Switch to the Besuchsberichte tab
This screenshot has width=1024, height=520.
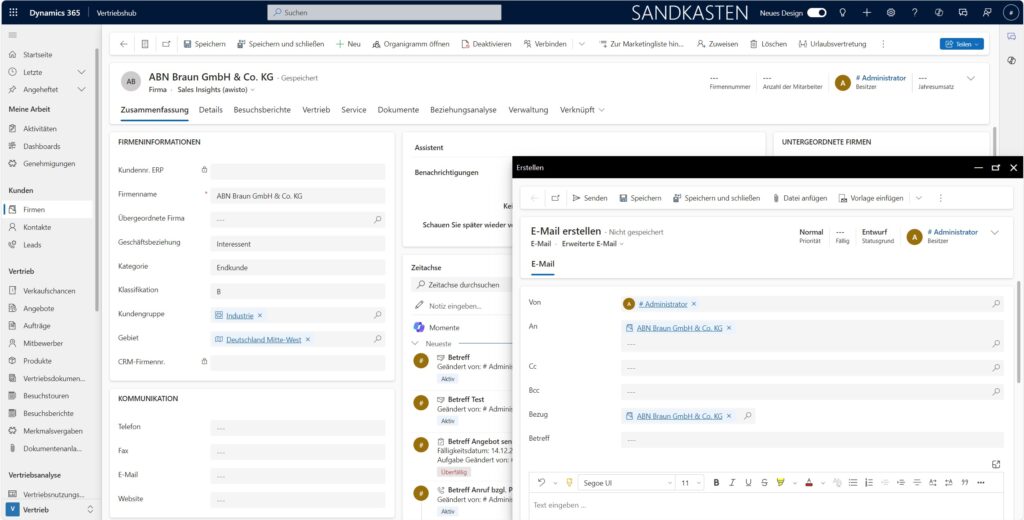click(x=262, y=110)
